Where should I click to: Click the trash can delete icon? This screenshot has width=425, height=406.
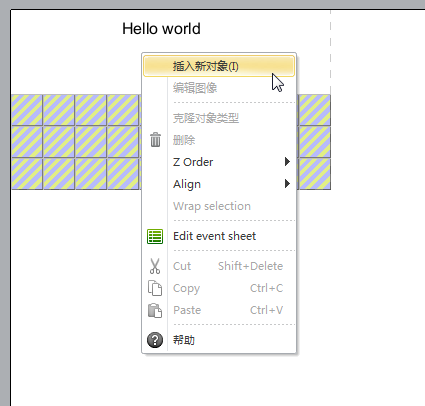pyautogui.click(x=155, y=140)
